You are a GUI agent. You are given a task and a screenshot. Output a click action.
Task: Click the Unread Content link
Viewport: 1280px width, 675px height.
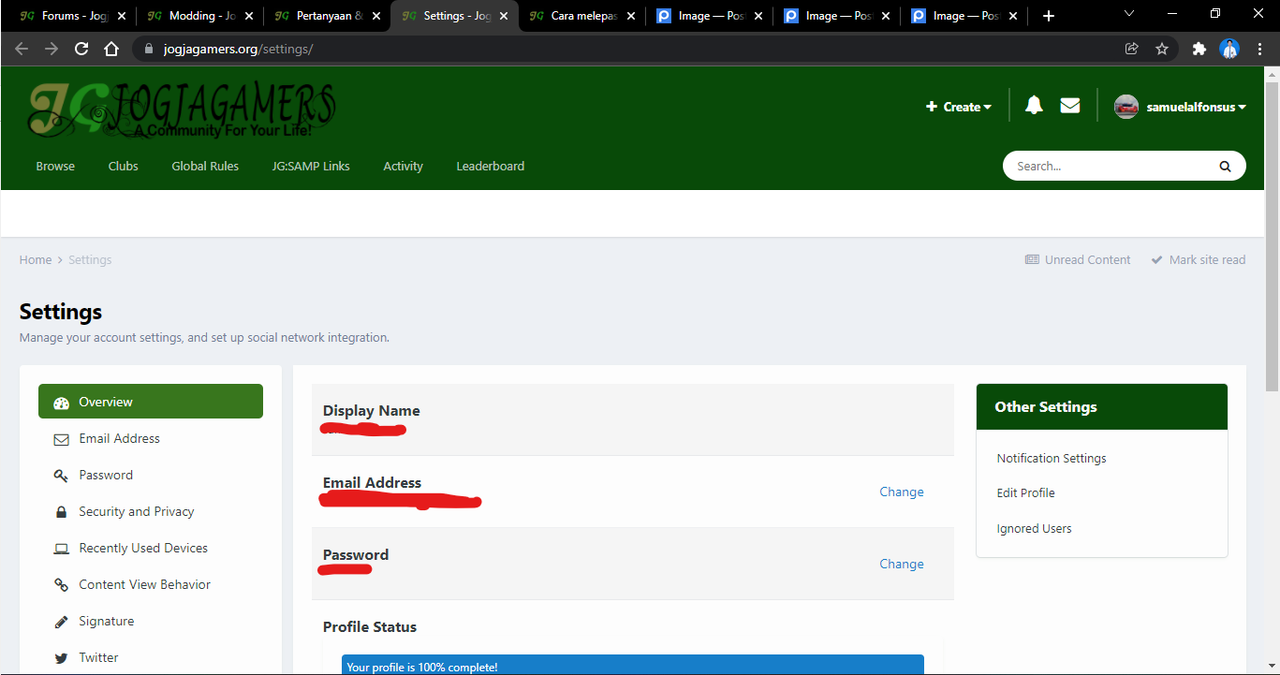[x=1077, y=259]
